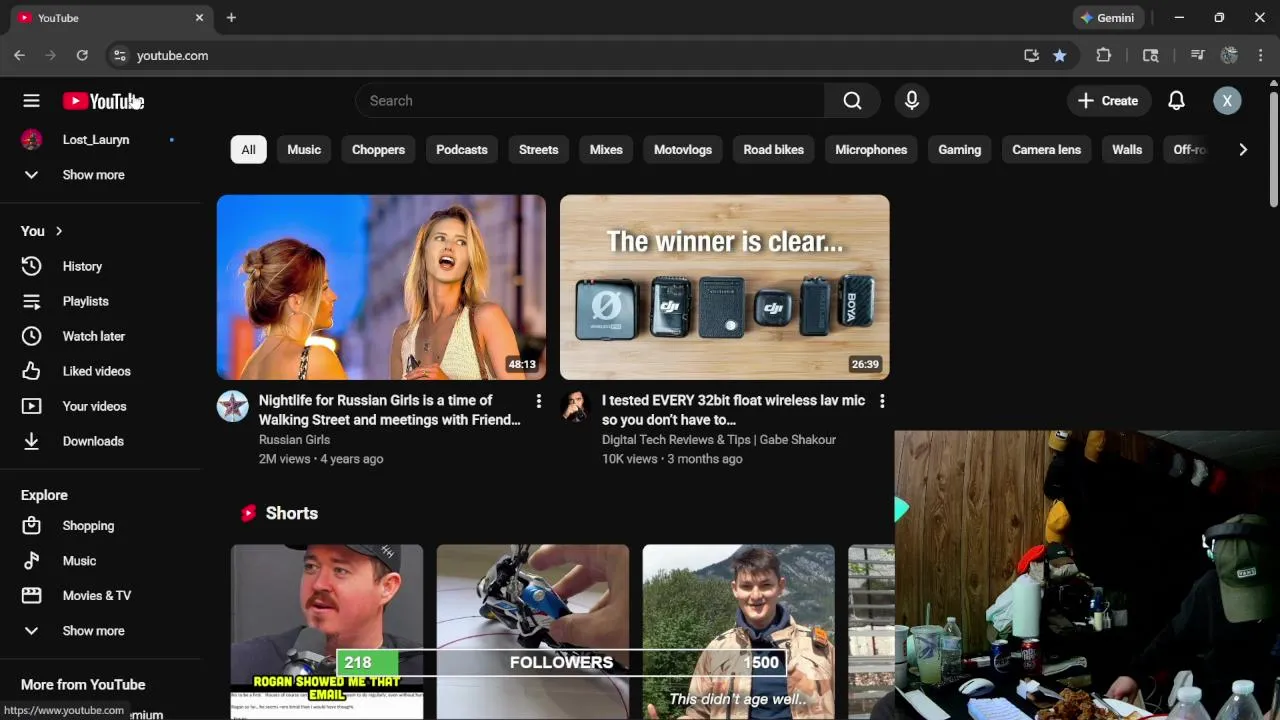The height and width of the screenshot is (720, 1280).
Task: Select the All chip
Action: click(x=248, y=150)
